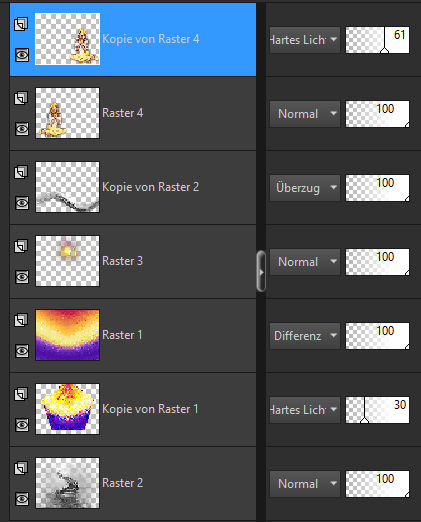Click layer type icon of Raster 3

[21, 246]
